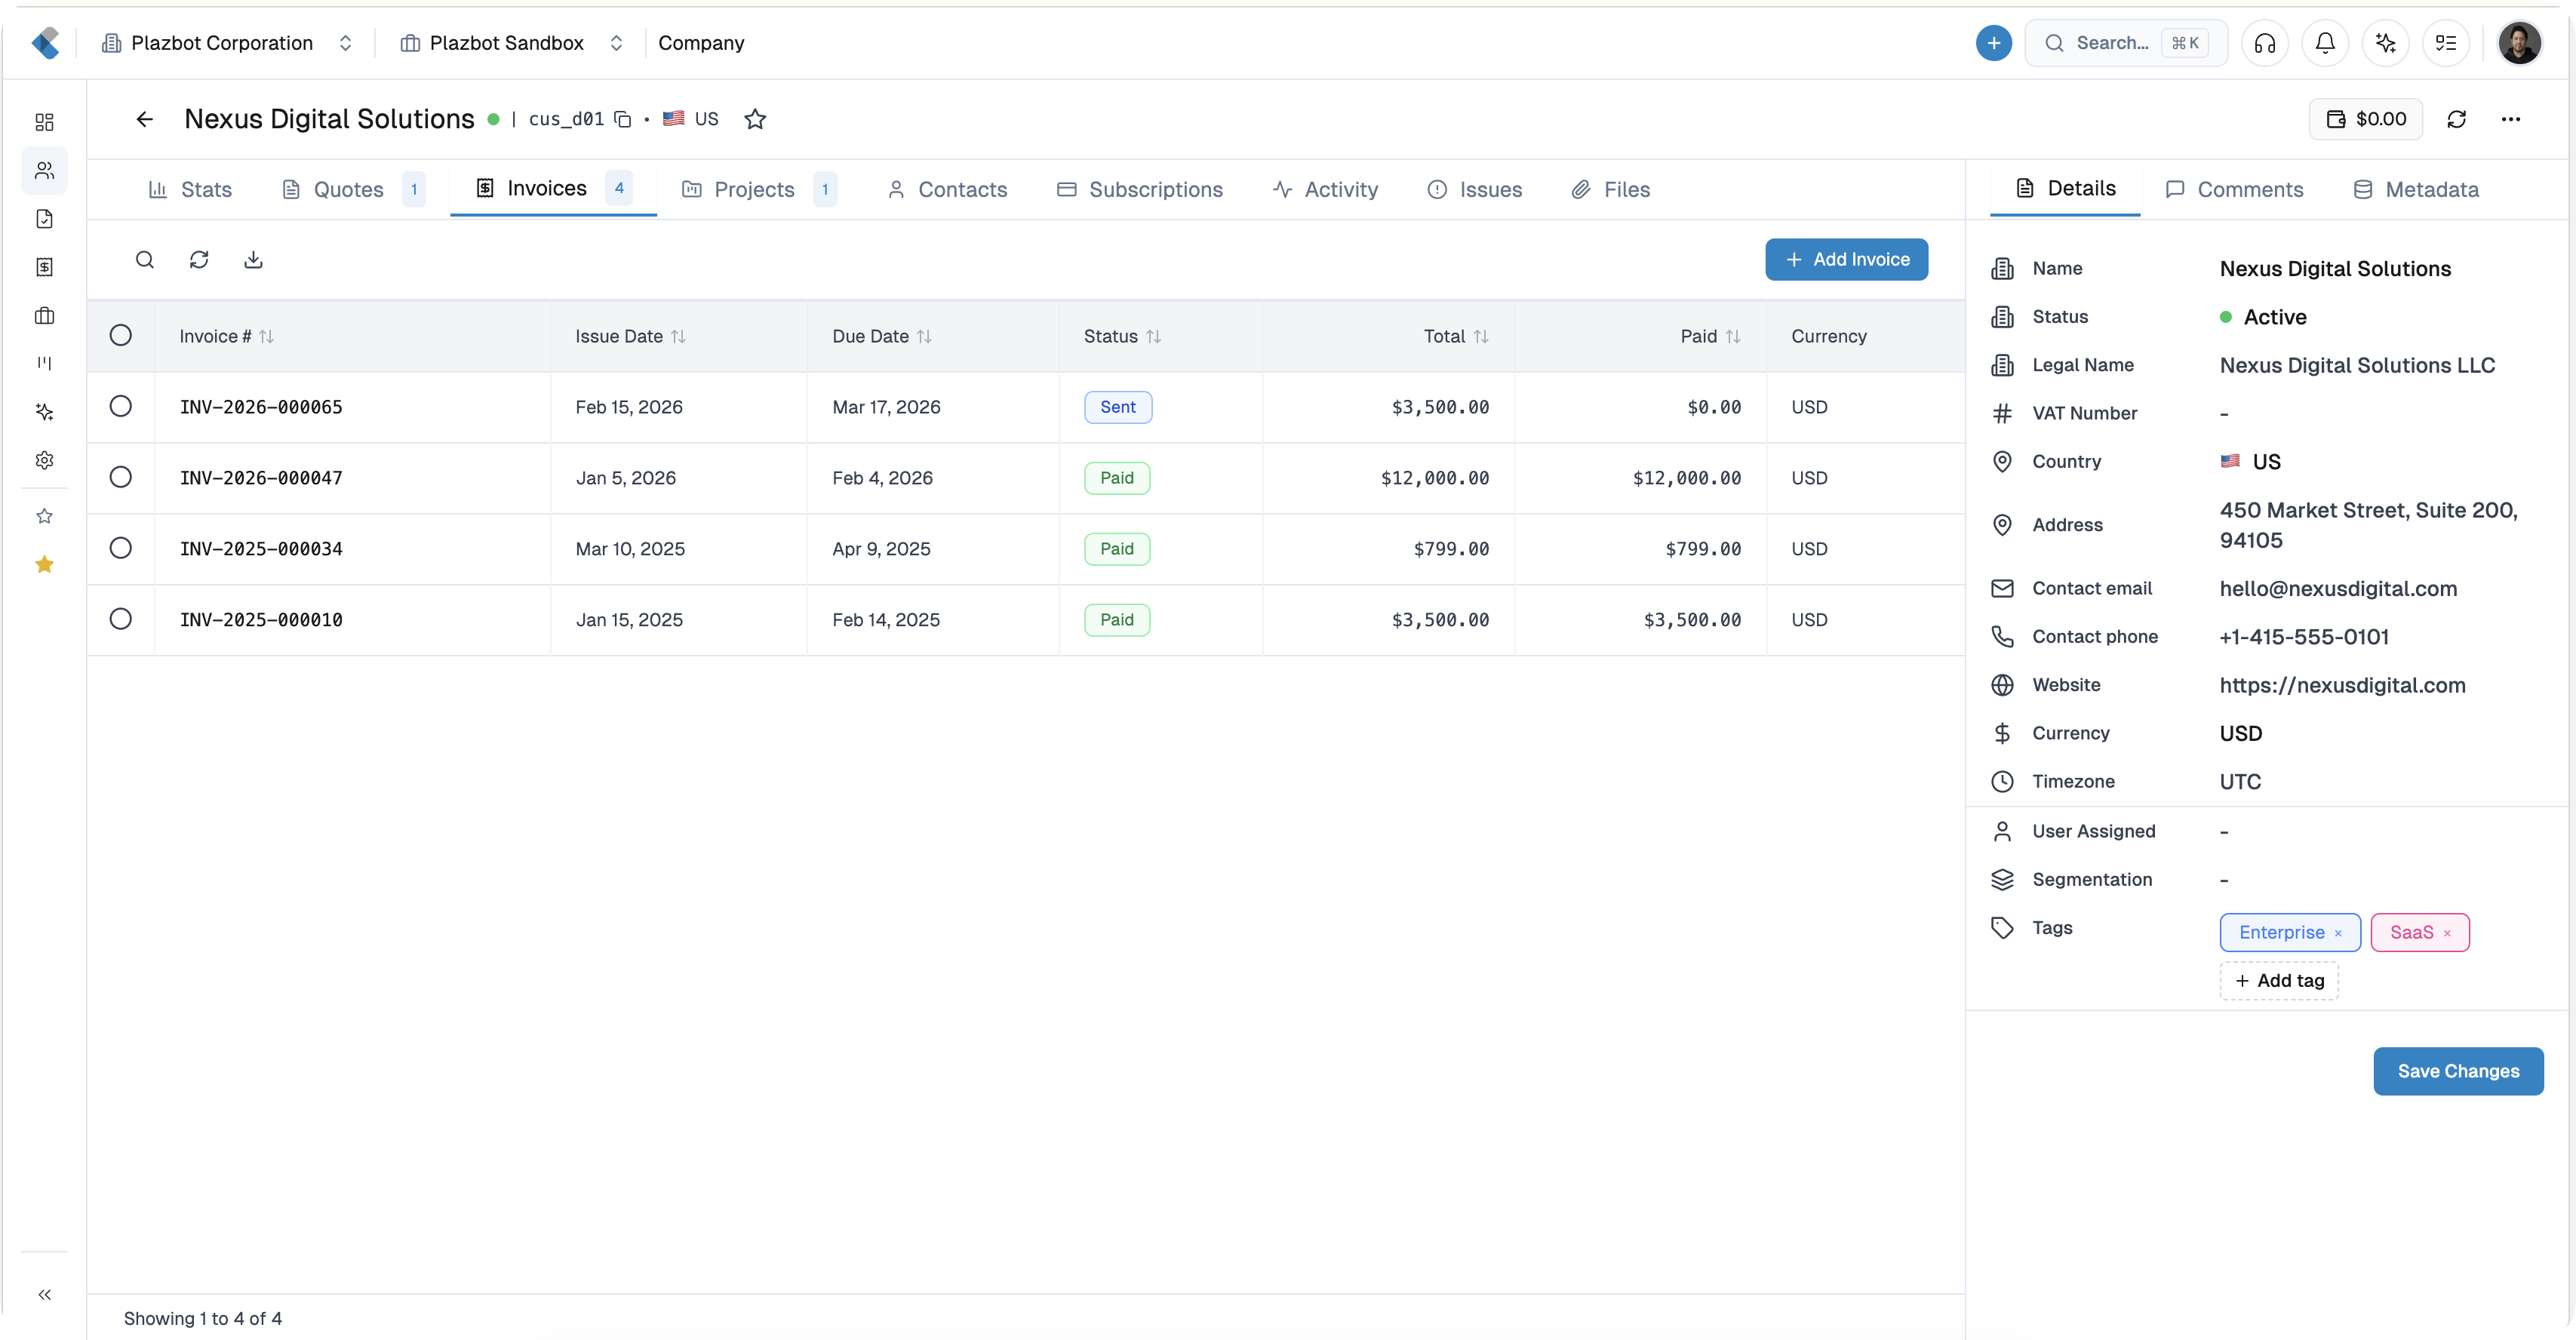Screen dimensions: 2576x1340
Task: Open the task checklist icon in top bar
Action: [x=2447, y=43]
